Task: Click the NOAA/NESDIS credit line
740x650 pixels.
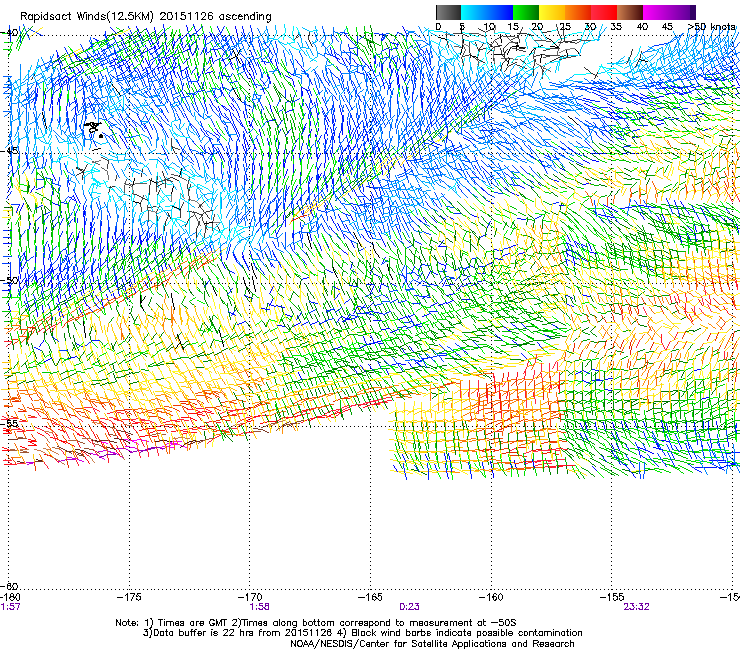Action: coord(432,644)
